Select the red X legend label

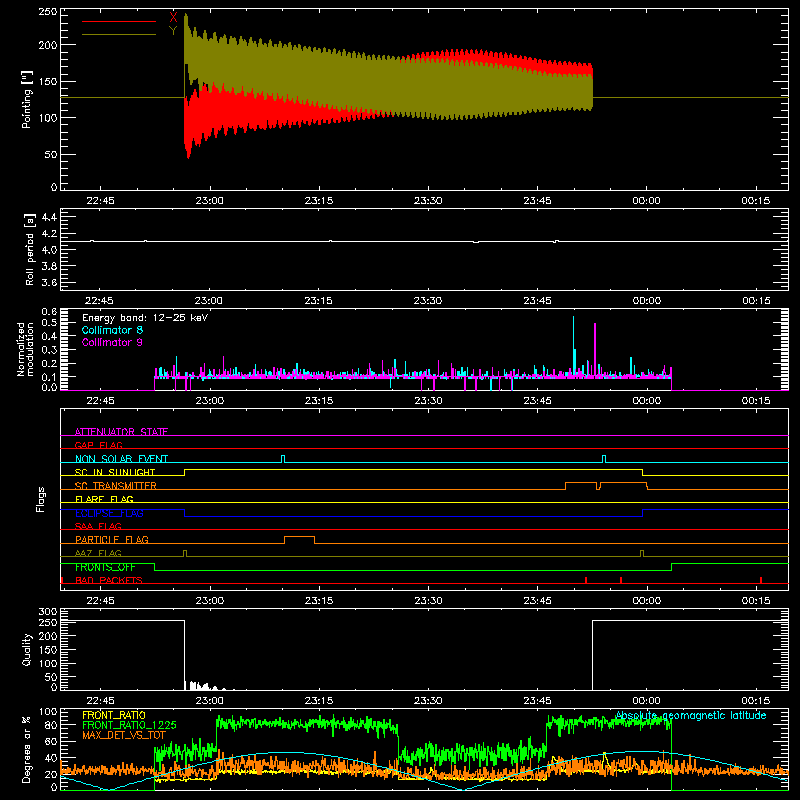(x=173, y=18)
